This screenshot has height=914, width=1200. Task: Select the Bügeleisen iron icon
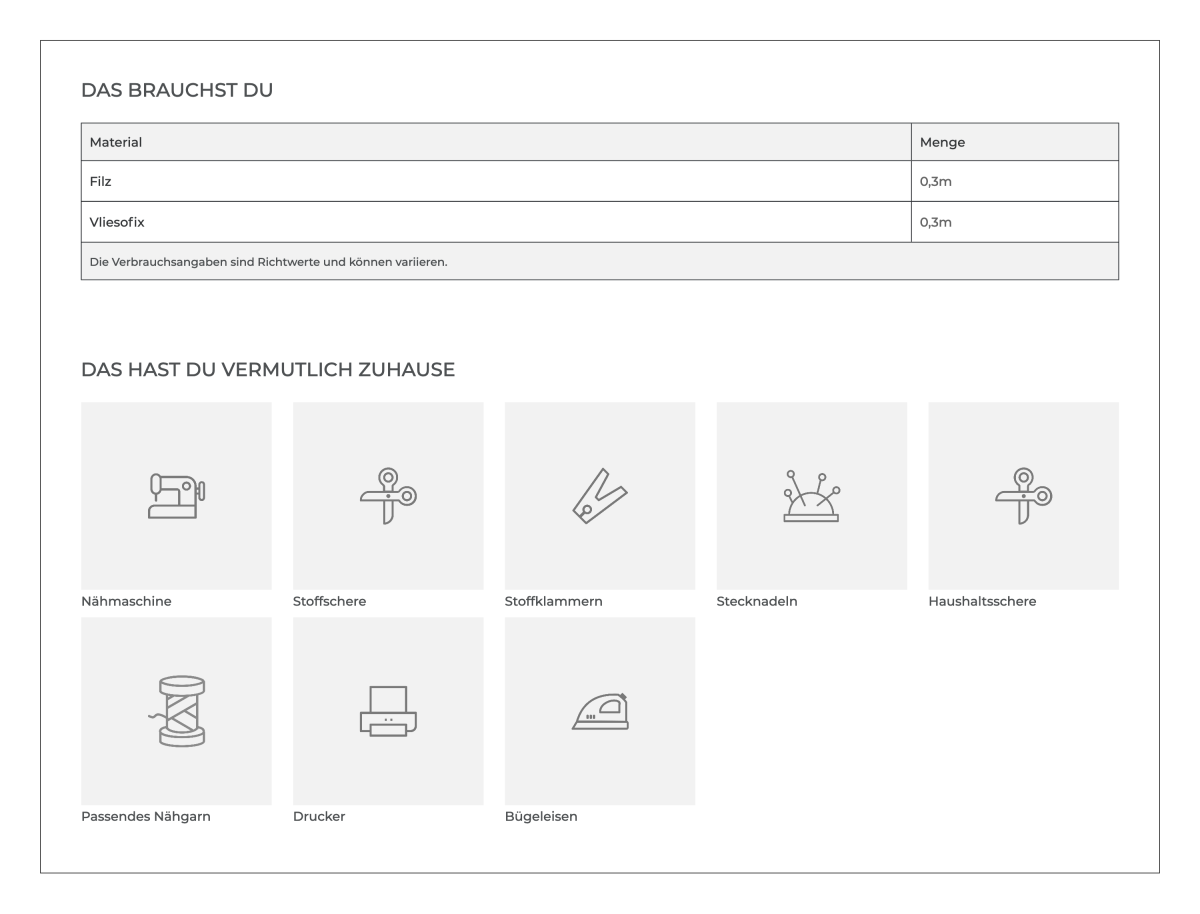(x=600, y=711)
